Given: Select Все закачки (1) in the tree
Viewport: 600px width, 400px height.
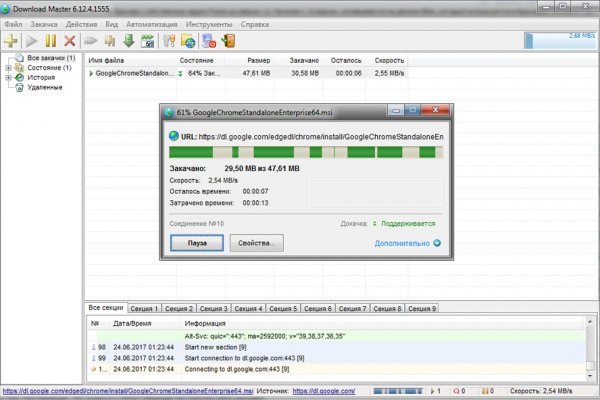Looking at the screenshot, I should coord(51,58).
